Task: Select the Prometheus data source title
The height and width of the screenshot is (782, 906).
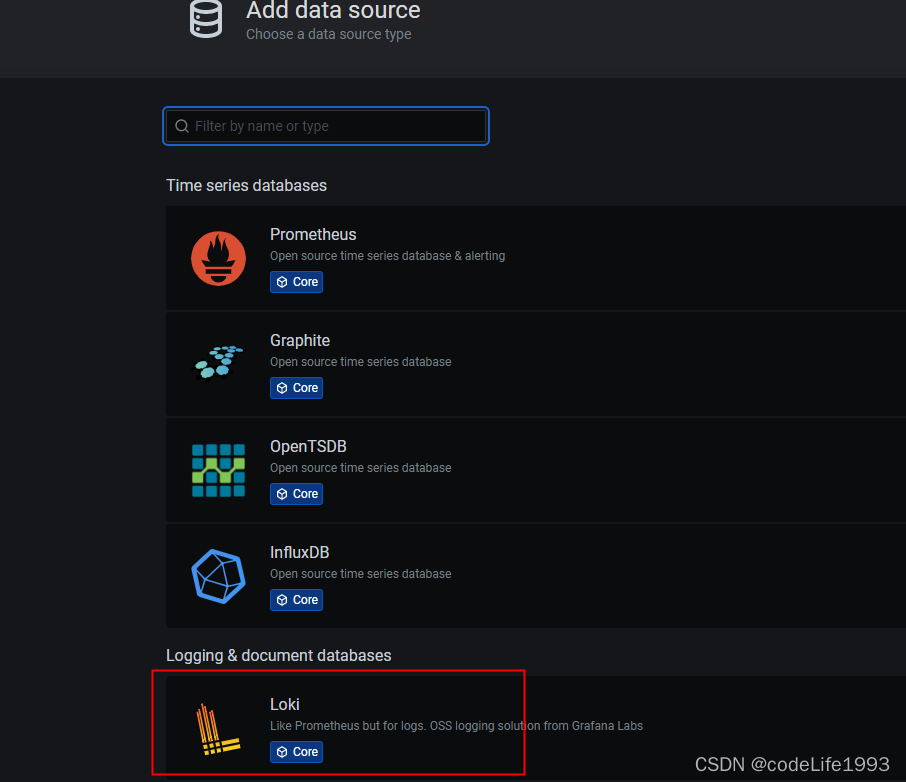Action: [x=313, y=235]
